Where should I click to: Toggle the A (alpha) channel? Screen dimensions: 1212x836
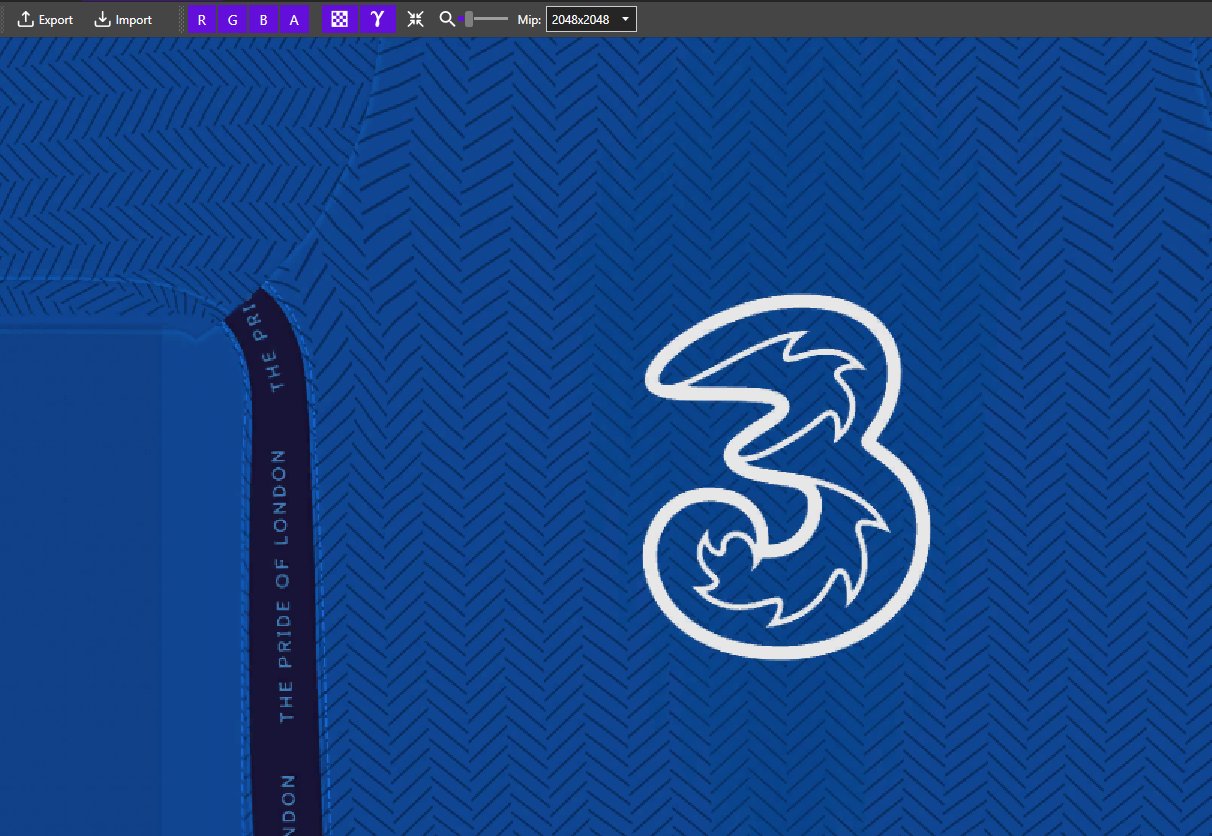click(x=293, y=19)
